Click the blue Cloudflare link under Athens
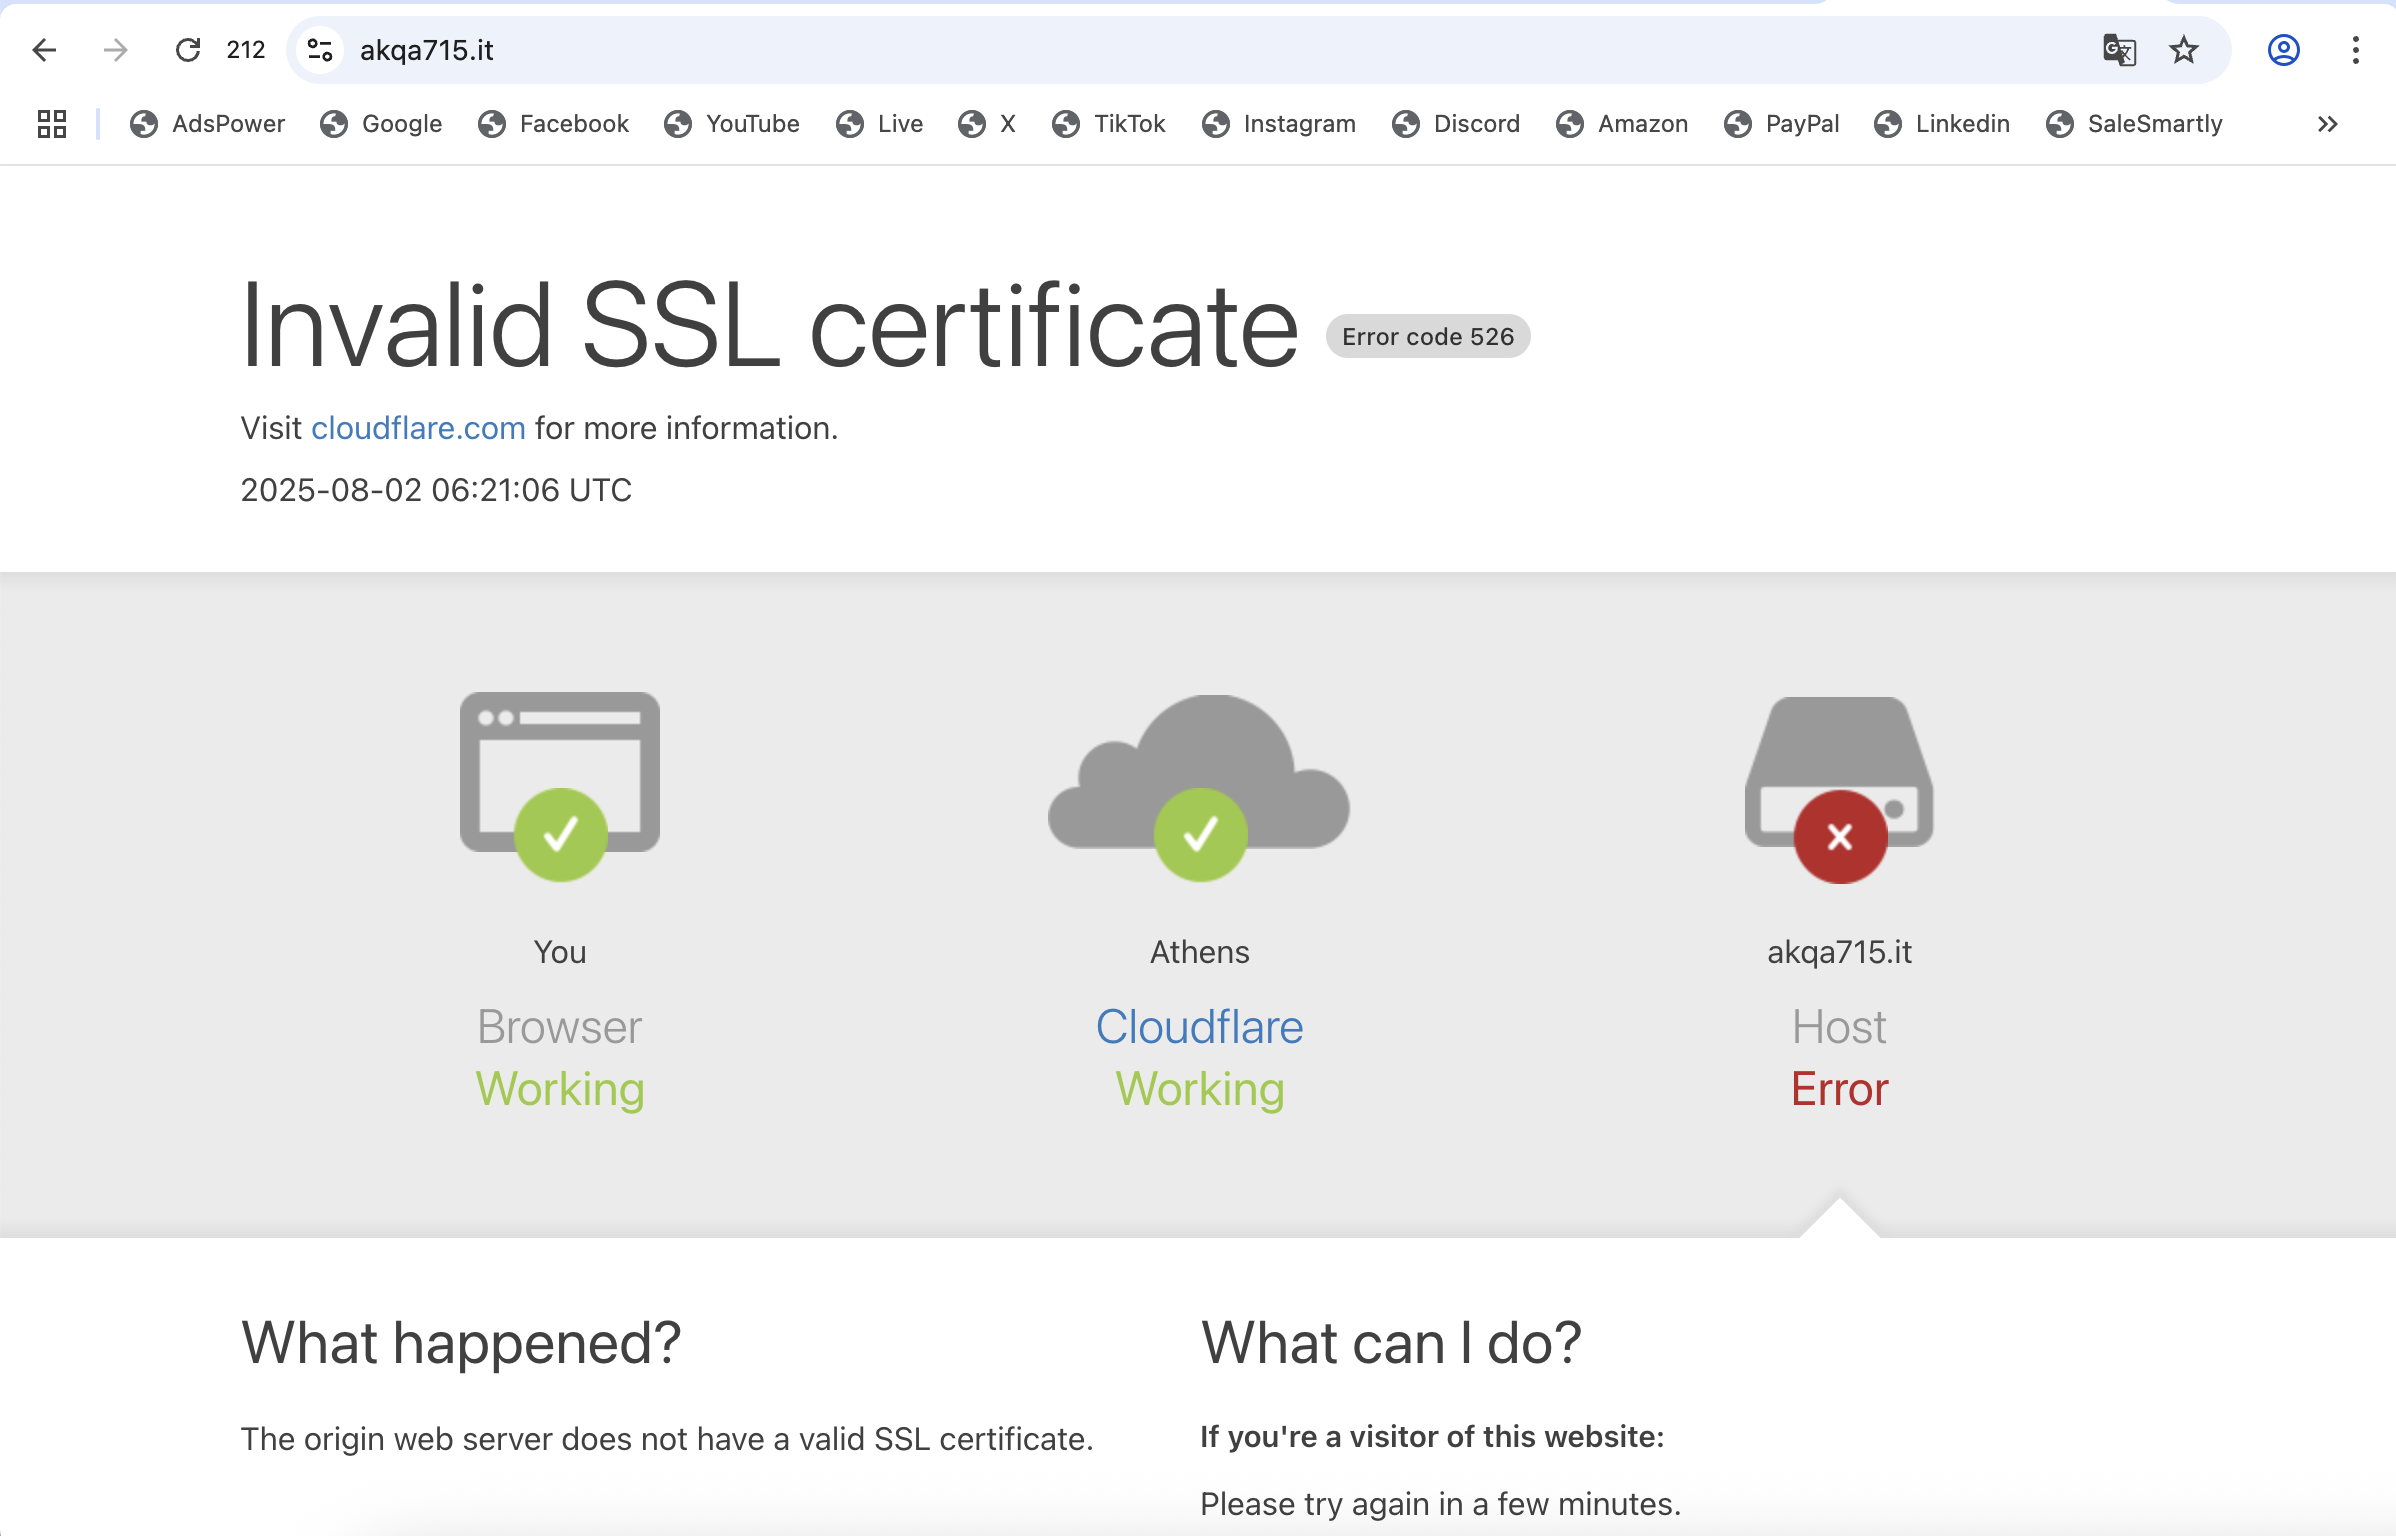 pos(1199,1027)
